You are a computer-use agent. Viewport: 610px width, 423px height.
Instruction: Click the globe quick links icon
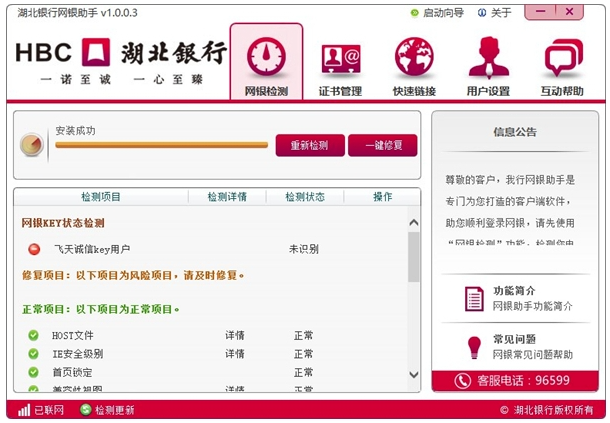click(414, 56)
